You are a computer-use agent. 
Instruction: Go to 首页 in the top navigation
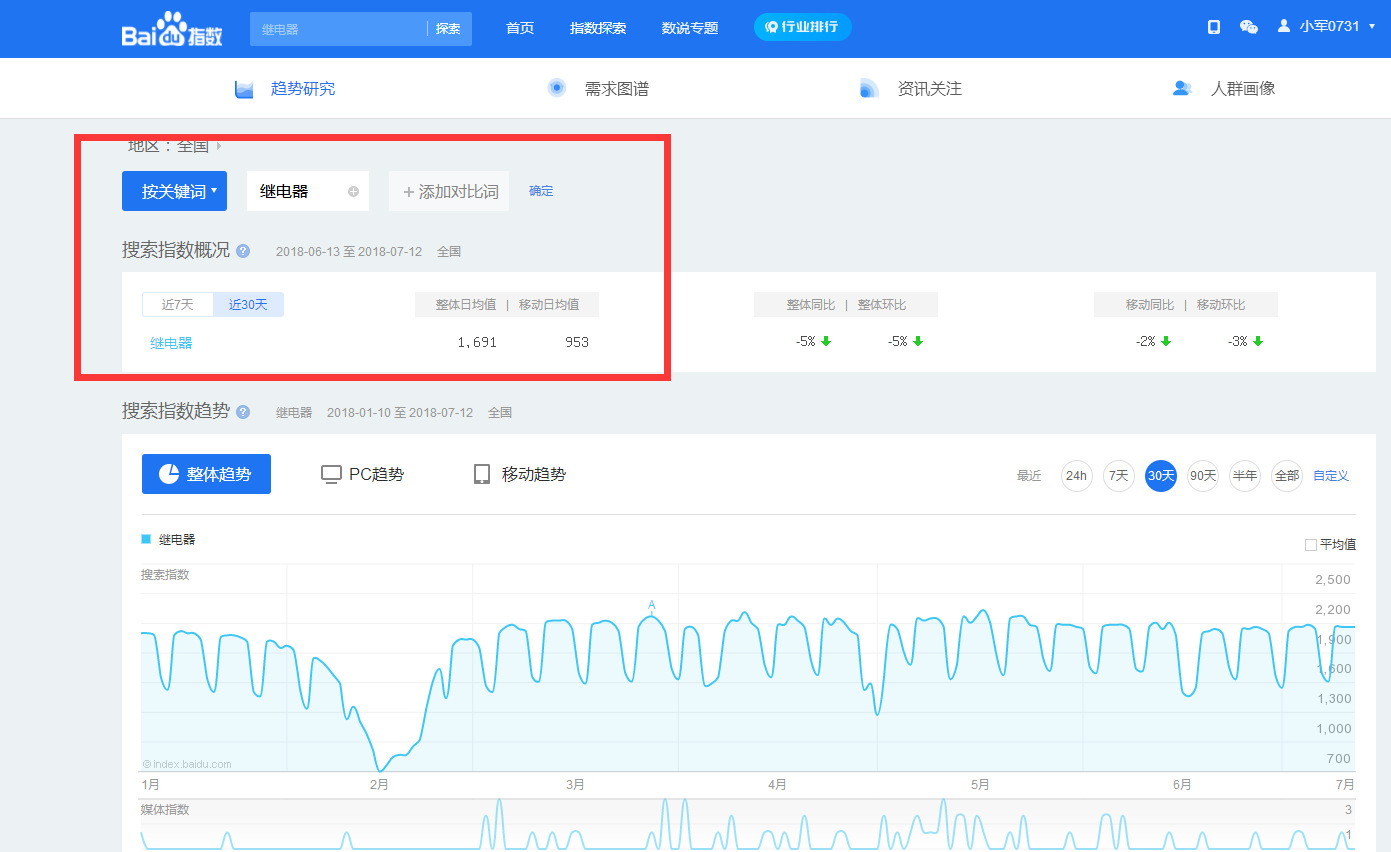click(520, 28)
